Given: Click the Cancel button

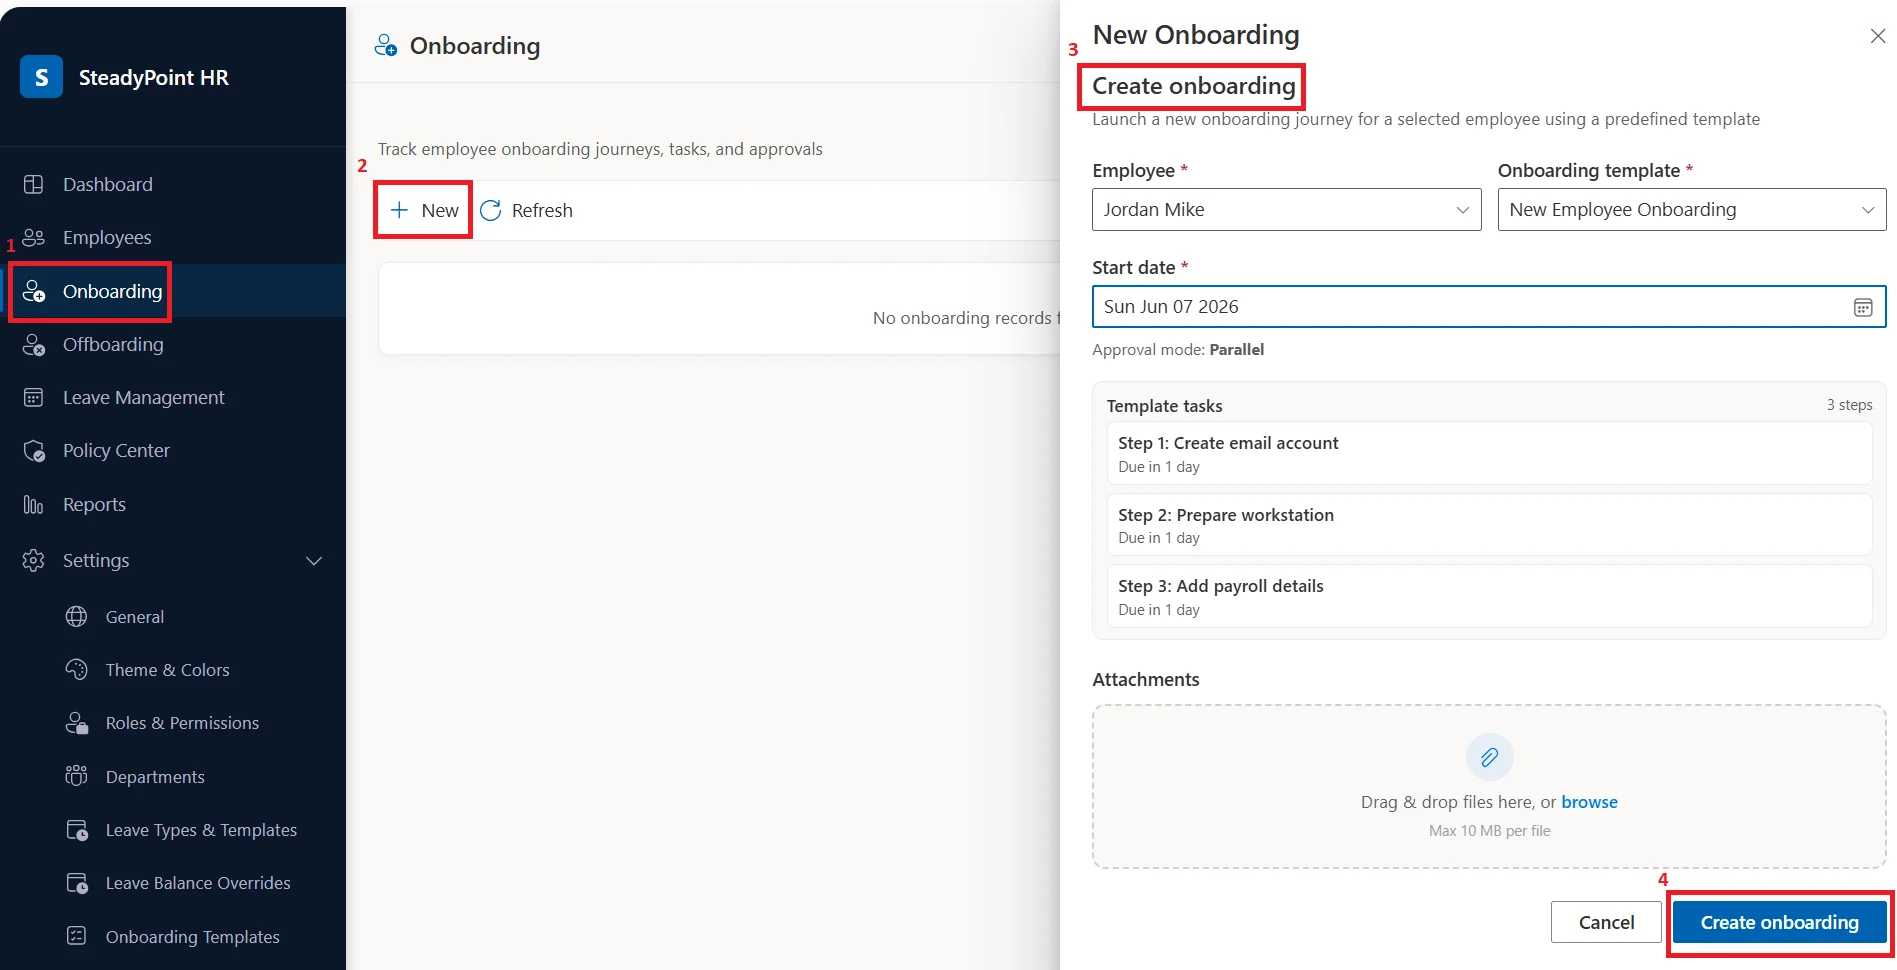Looking at the screenshot, I should 1606,922.
